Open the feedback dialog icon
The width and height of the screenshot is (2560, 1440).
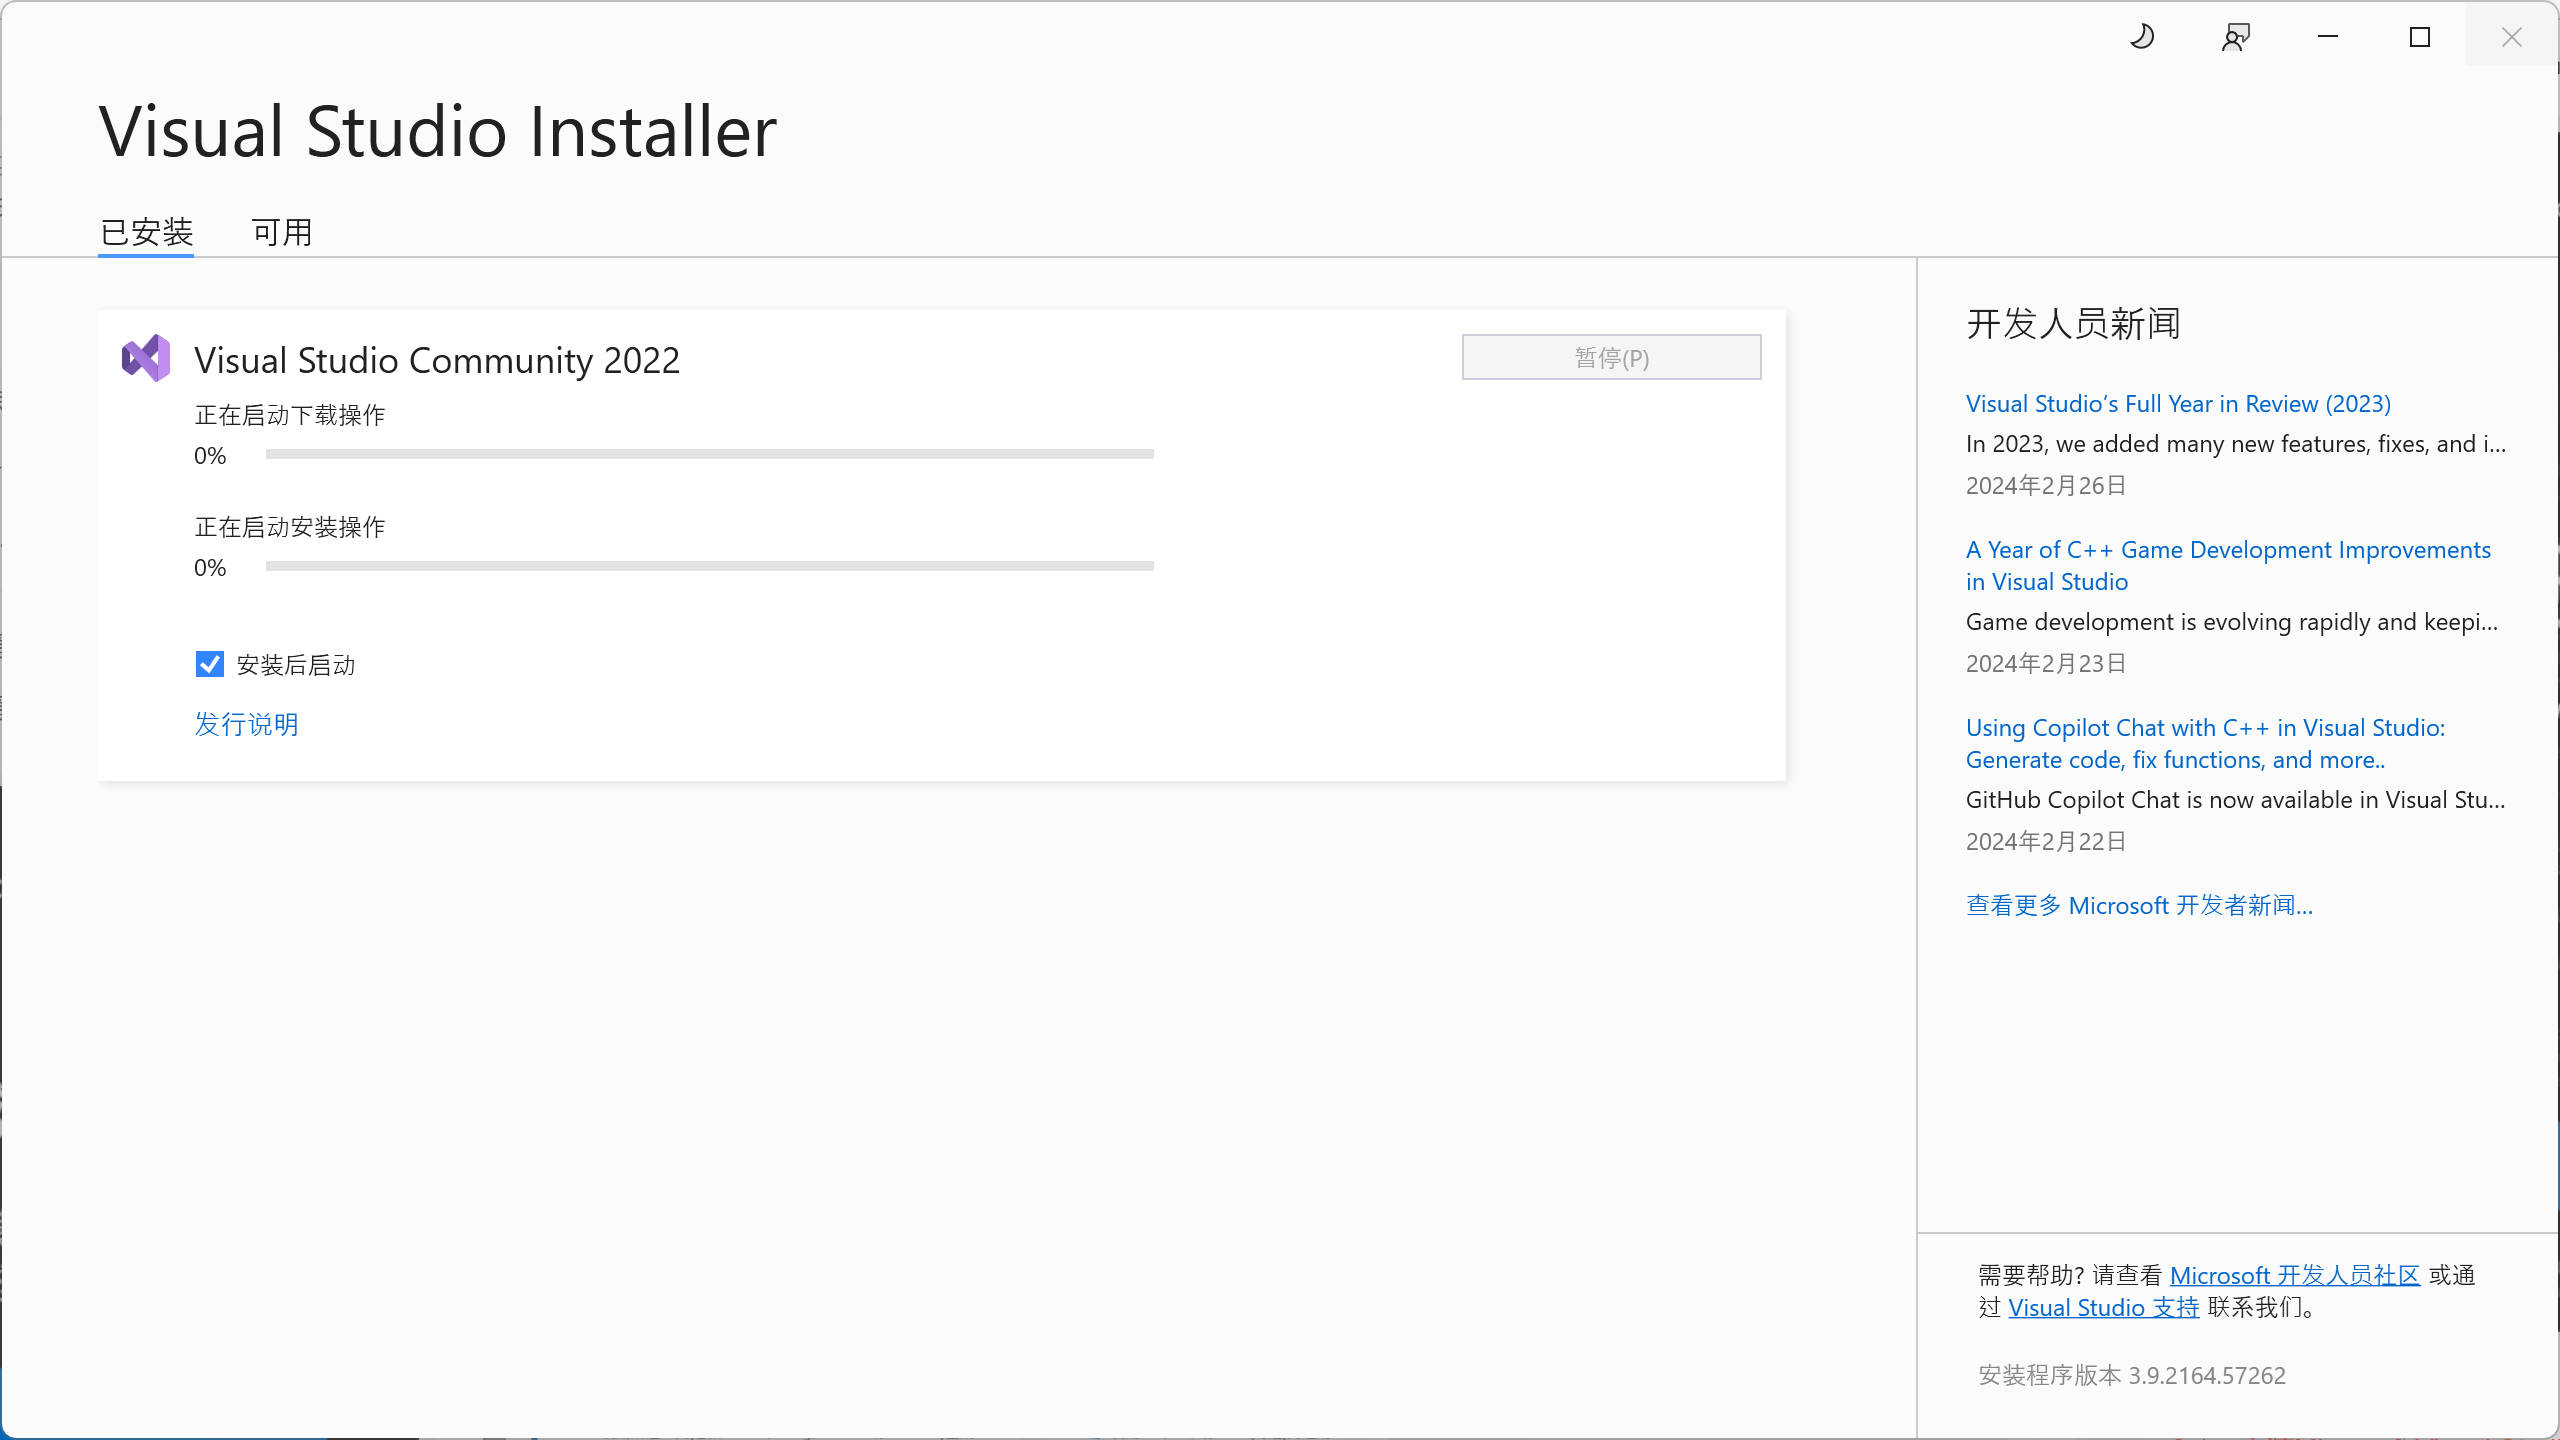[x=2235, y=37]
